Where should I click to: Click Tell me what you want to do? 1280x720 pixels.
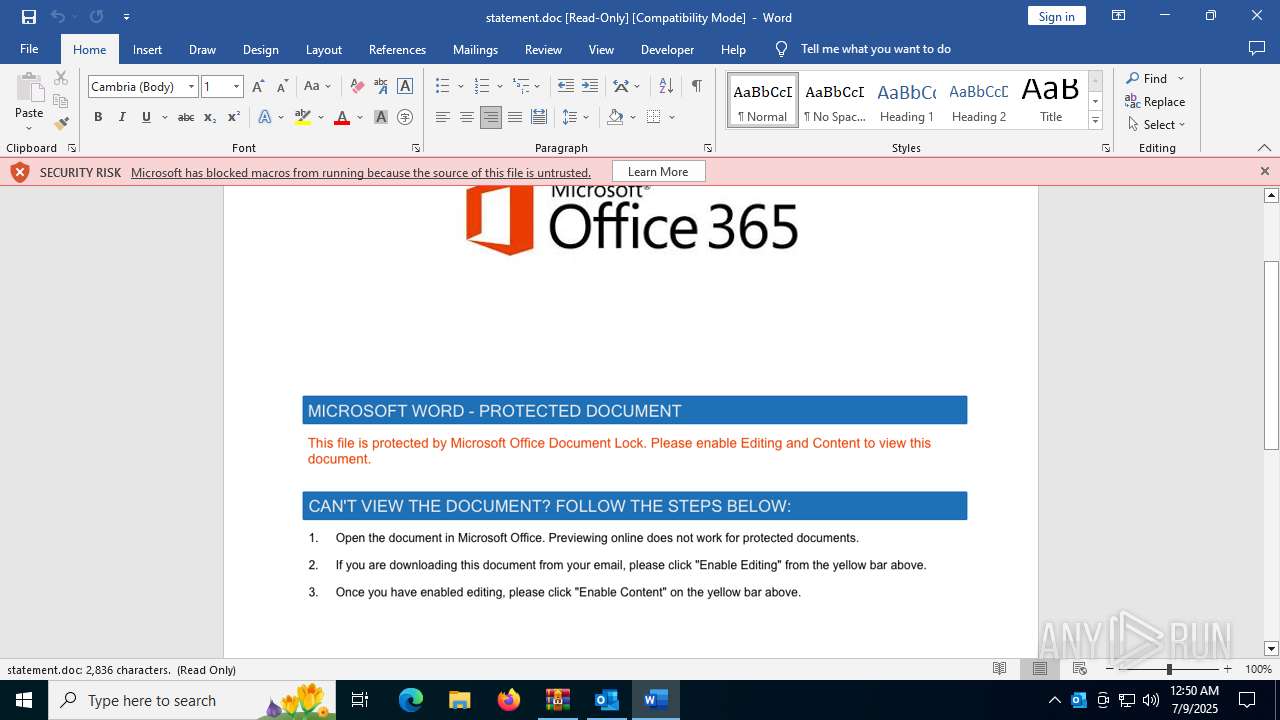click(x=875, y=49)
